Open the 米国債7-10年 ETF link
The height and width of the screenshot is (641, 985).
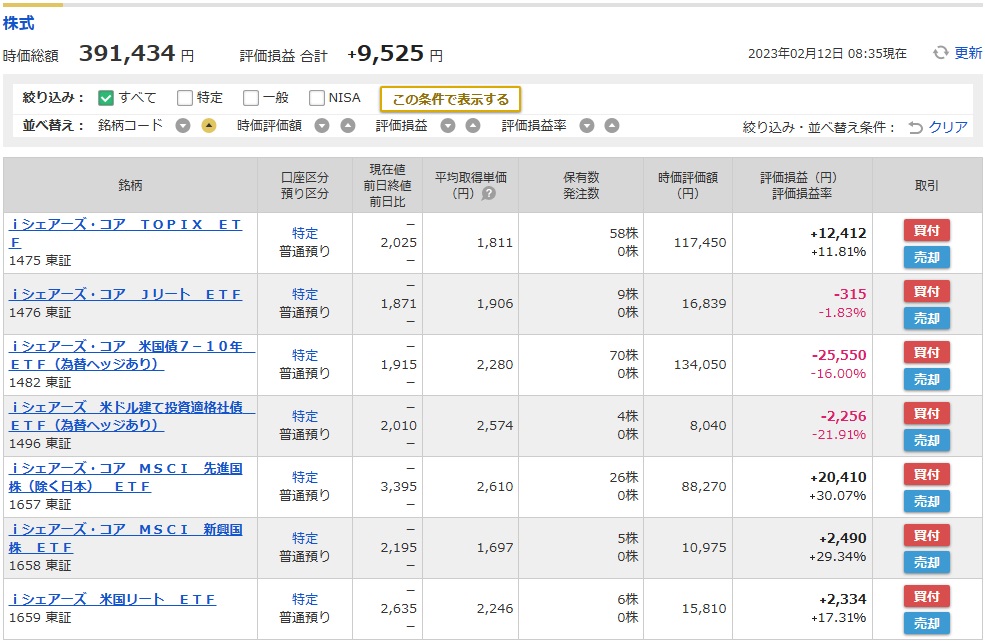132,355
